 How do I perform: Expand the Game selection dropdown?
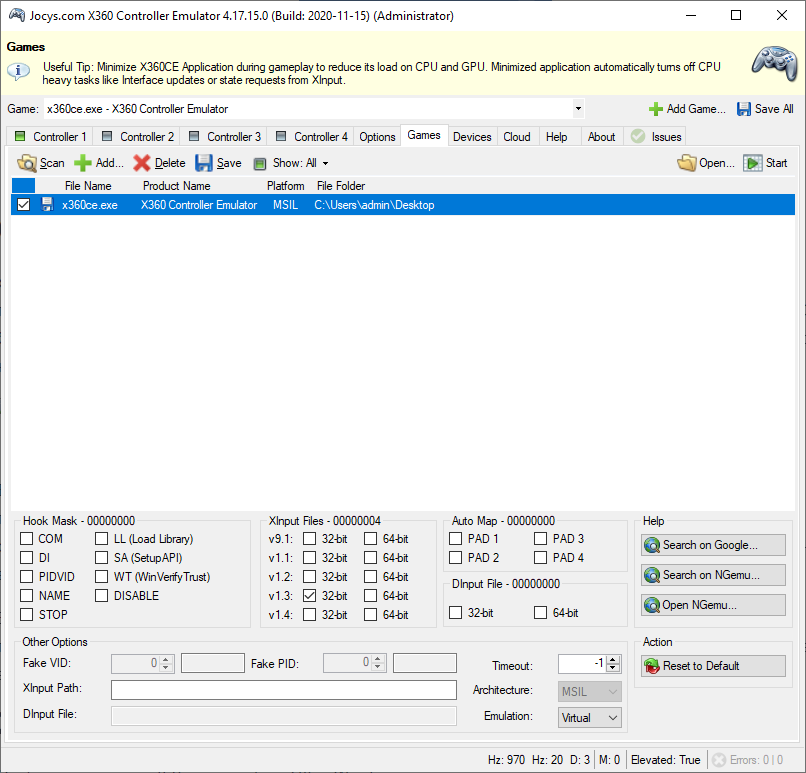tap(578, 109)
